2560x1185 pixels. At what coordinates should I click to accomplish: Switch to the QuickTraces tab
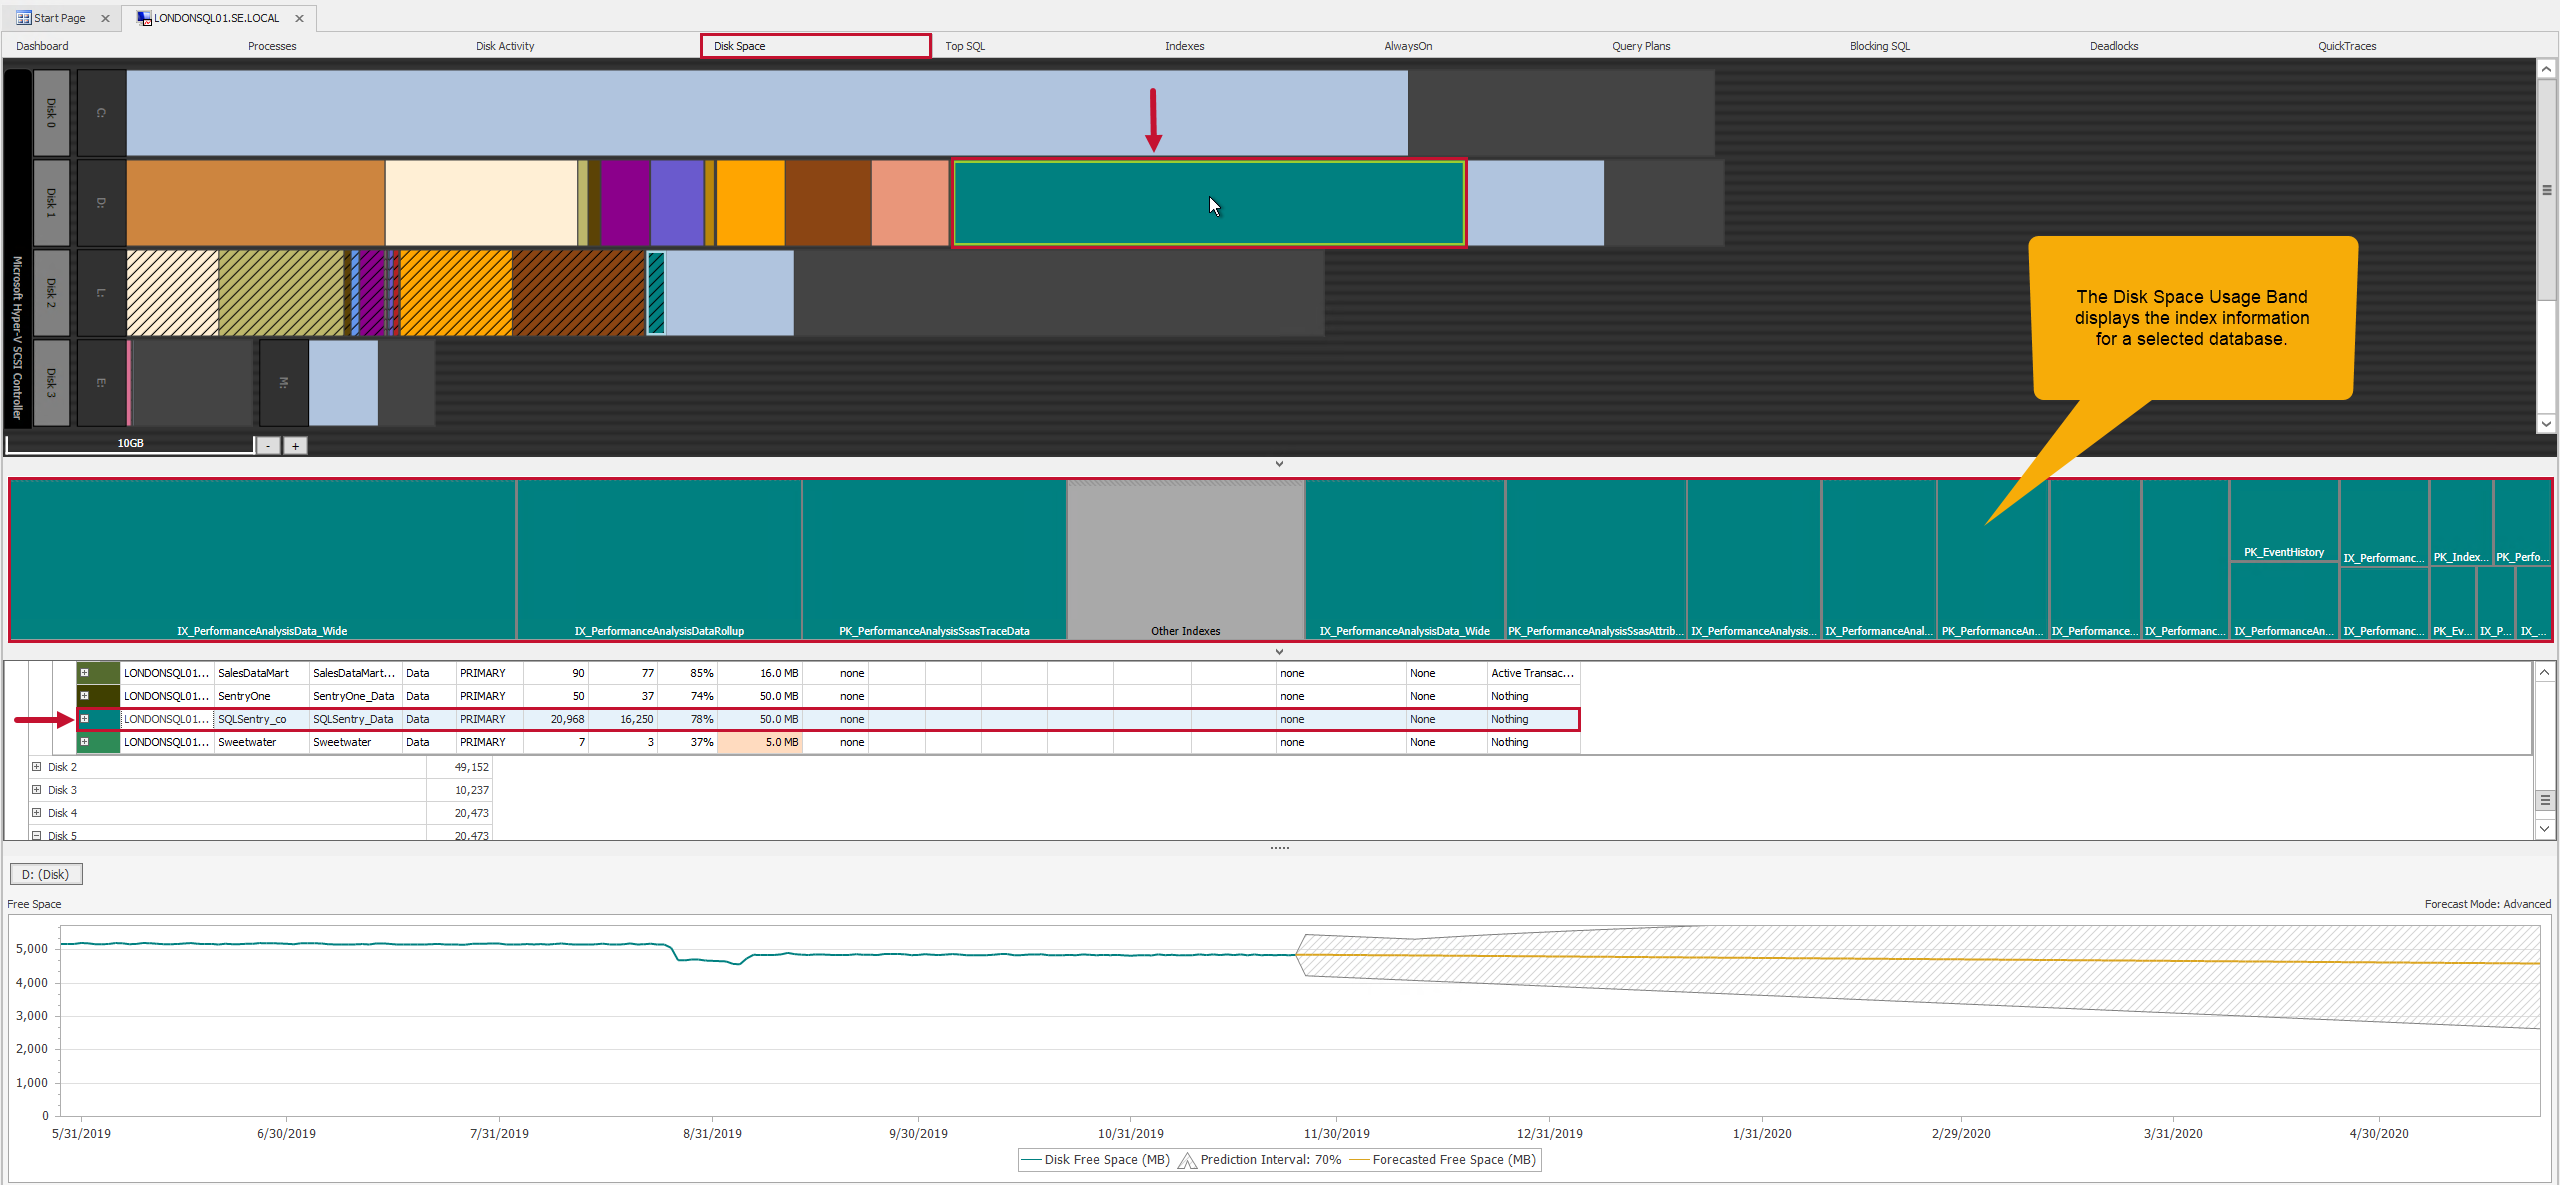2347,46
